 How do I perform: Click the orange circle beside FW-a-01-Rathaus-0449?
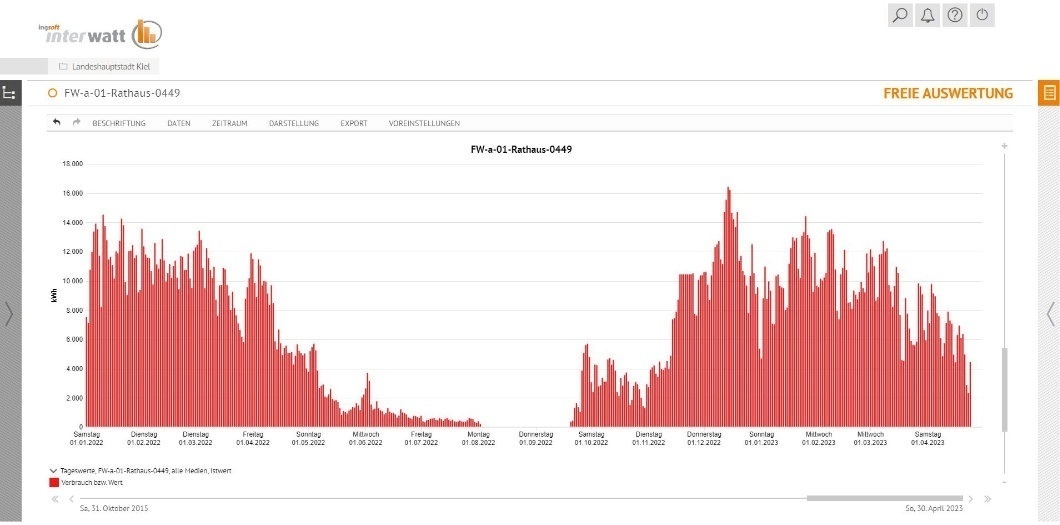coord(52,93)
